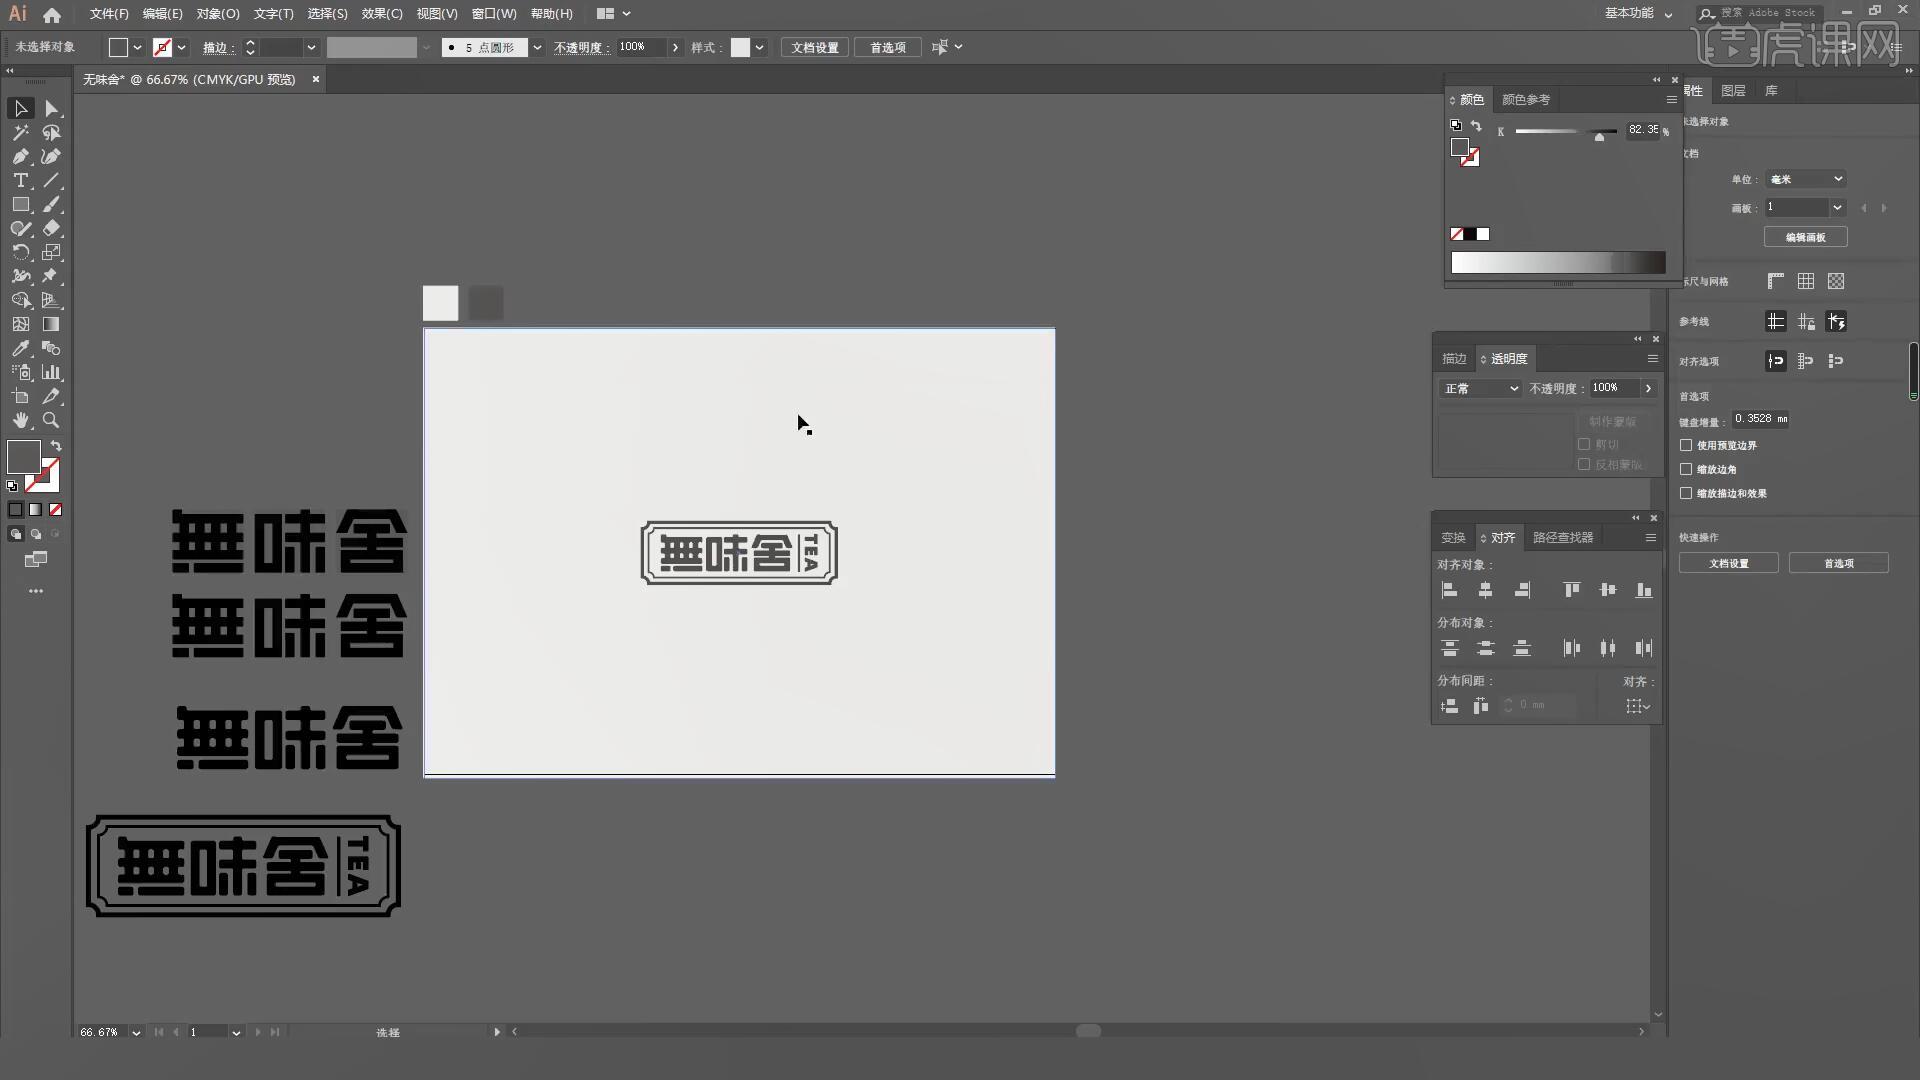This screenshot has height=1080, width=1920.
Task: Click the 编辑画板 button
Action: [1805, 237]
